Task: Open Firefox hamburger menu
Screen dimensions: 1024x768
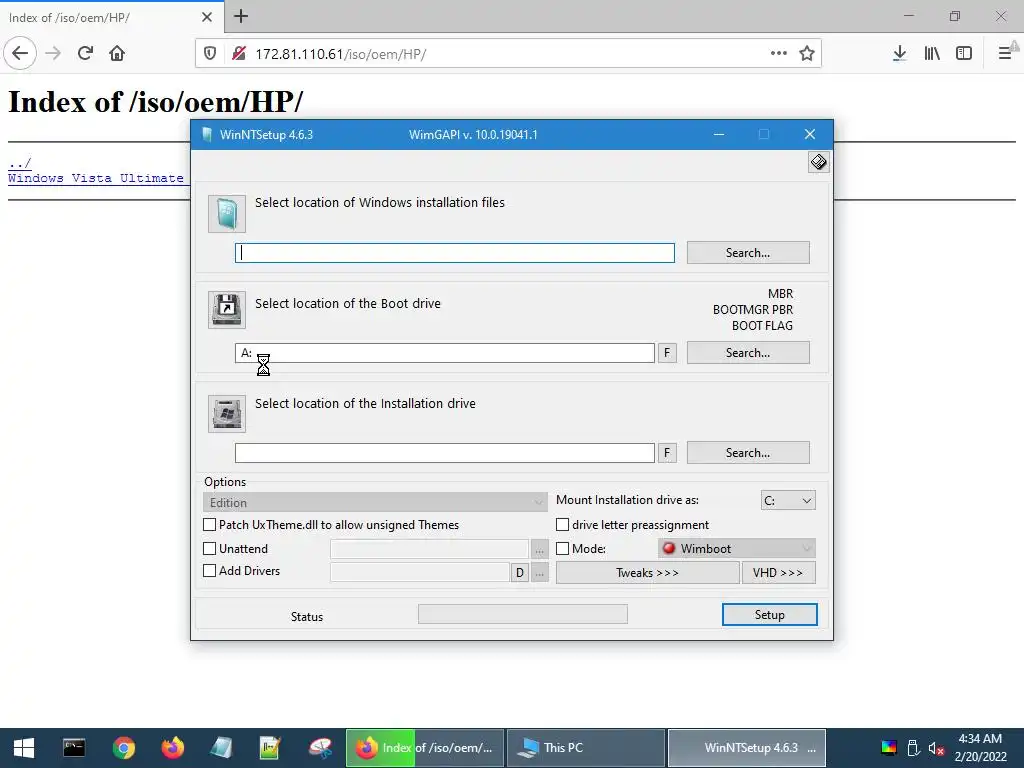Action: coord(1005,54)
